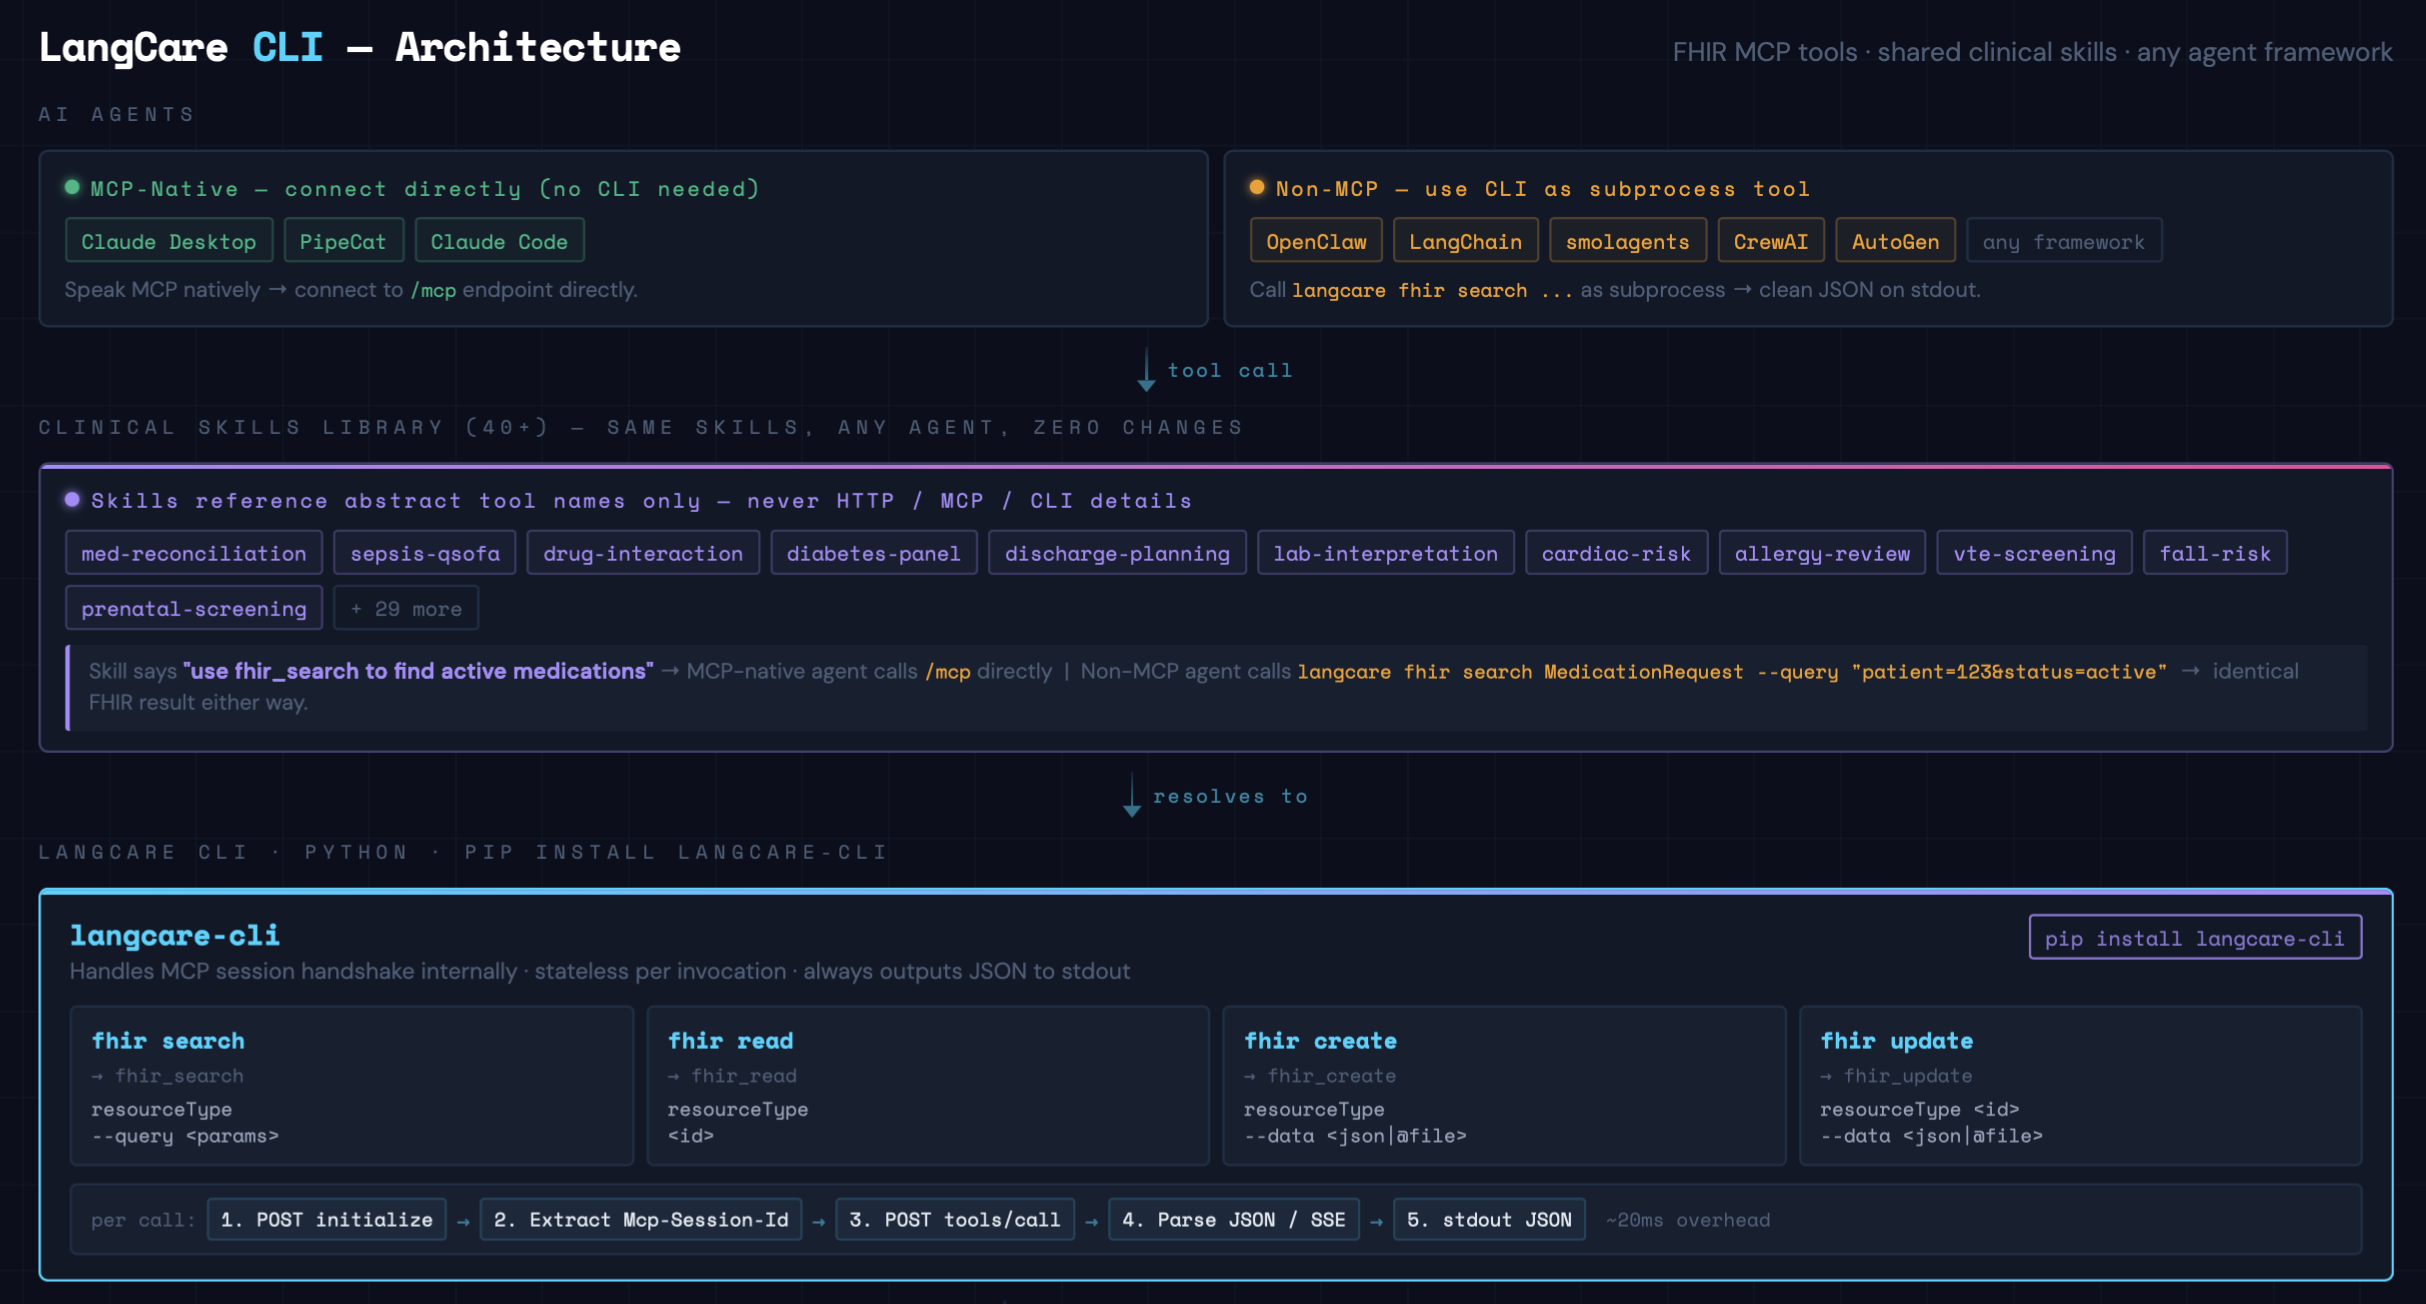The image size is (2426, 1304).
Task: Select the AutoGen chip
Action: tap(1895, 241)
